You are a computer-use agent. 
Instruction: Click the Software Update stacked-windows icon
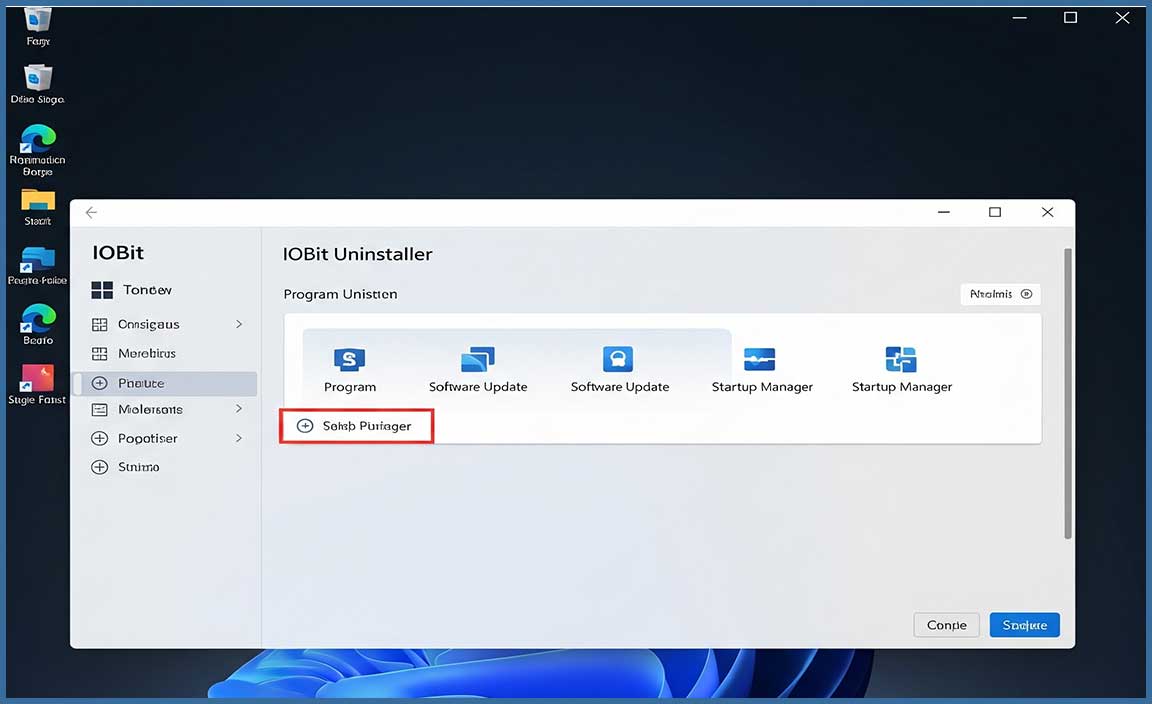(x=477, y=360)
